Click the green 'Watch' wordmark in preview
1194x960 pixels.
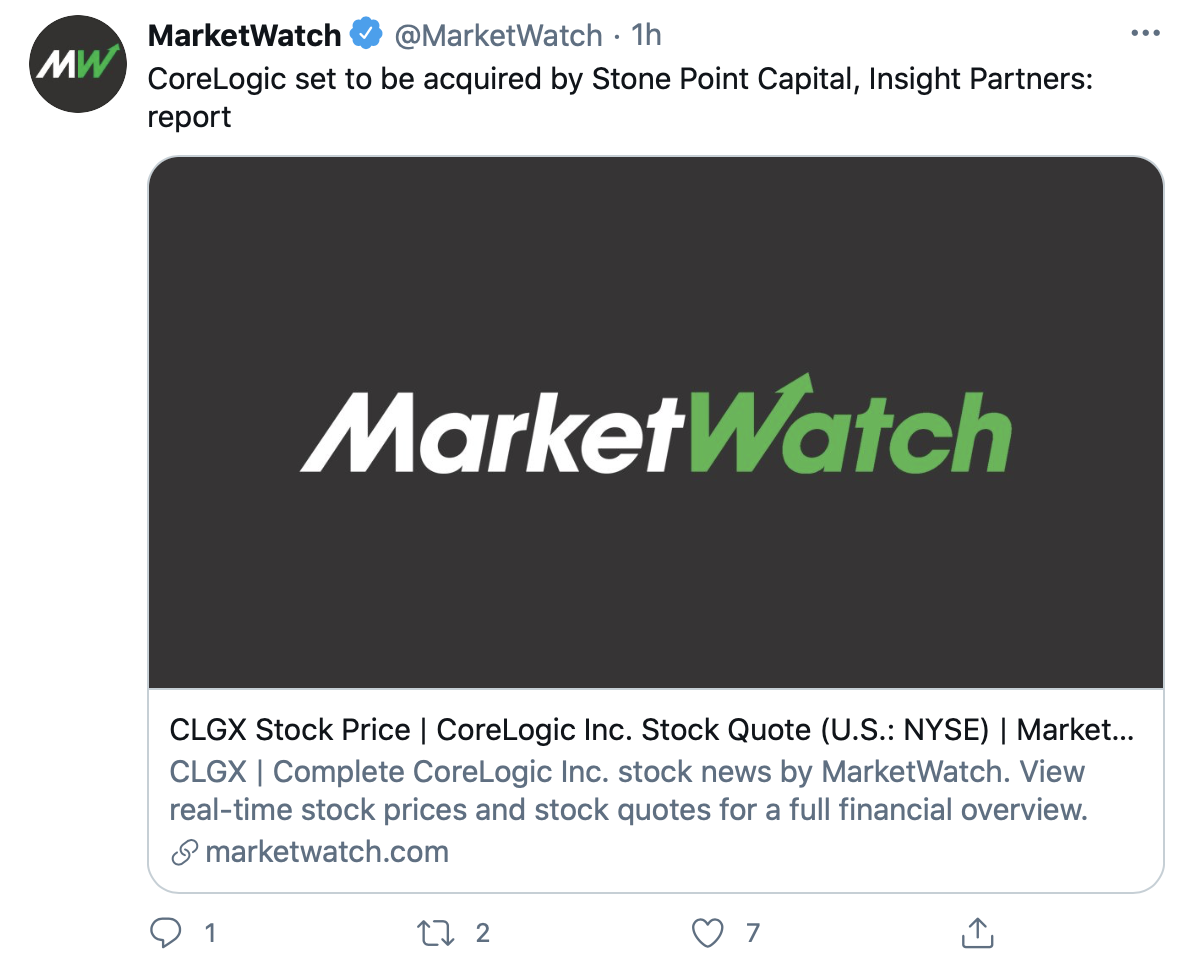click(848, 427)
